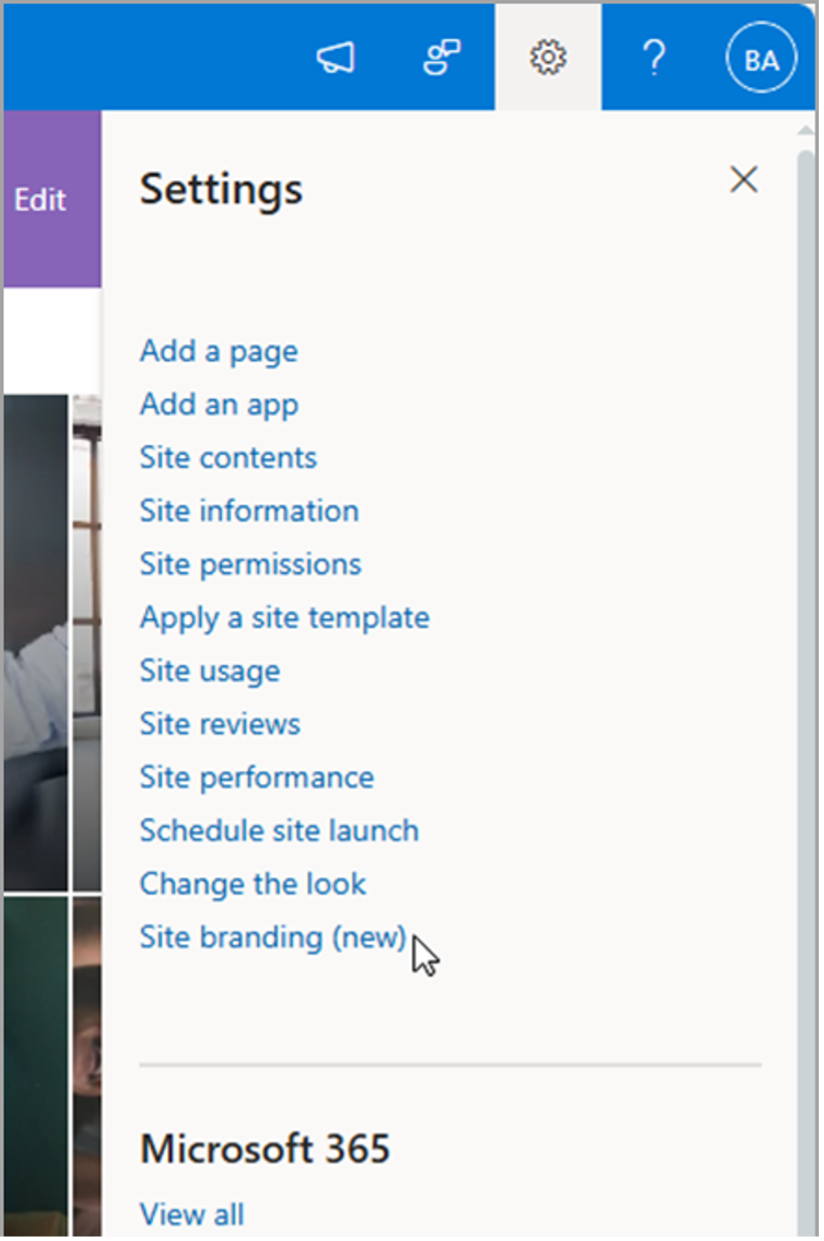Click Site branding (new) link
This screenshot has height=1241, width=824.
pyautogui.click(x=272, y=937)
